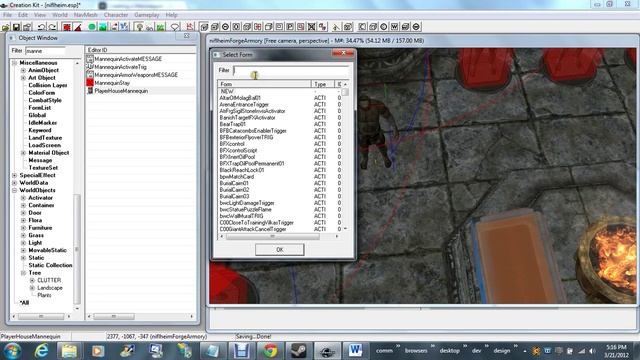
Task: Click OK in Select Form dialog
Action: pyautogui.click(x=280, y=249)
